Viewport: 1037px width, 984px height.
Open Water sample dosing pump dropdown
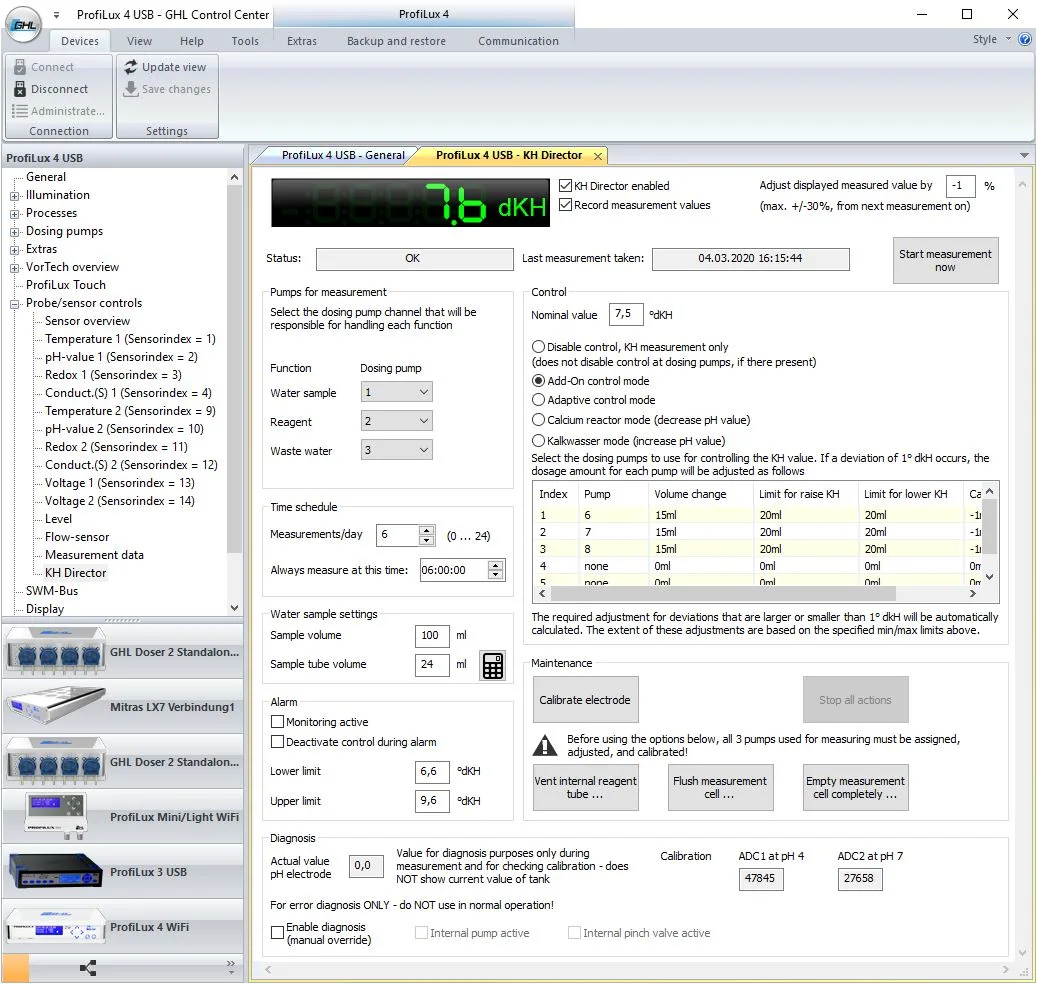397,392
